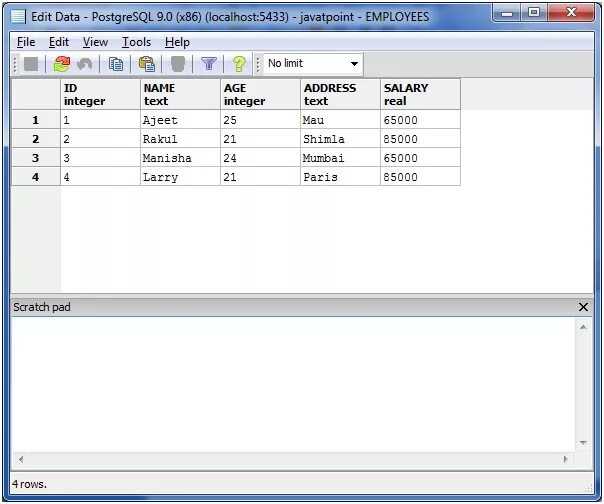Click ID cell in Rakul's row
The width and height of the screenshot is (604, 504).
point(101,139)
